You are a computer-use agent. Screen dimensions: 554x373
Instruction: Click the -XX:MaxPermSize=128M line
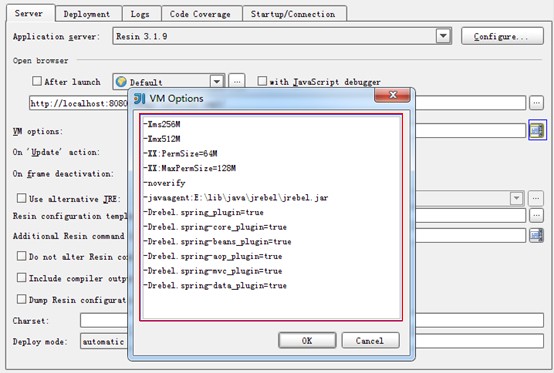189,168
